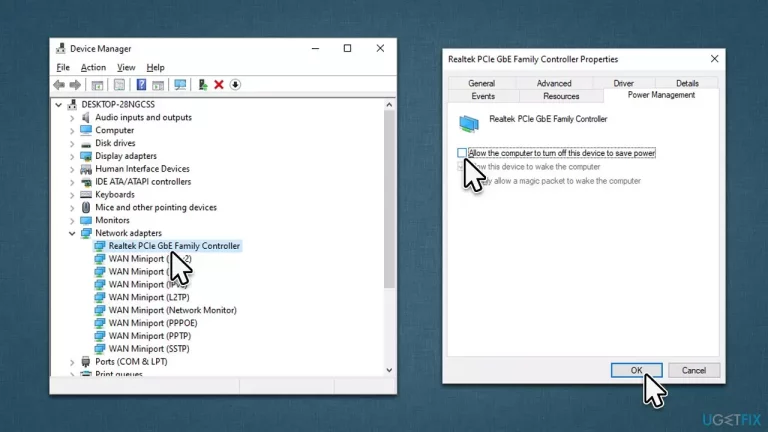
Task: Click the Update device driver toolbar icon
Action: pyautogui.click(x=202, y=85)
